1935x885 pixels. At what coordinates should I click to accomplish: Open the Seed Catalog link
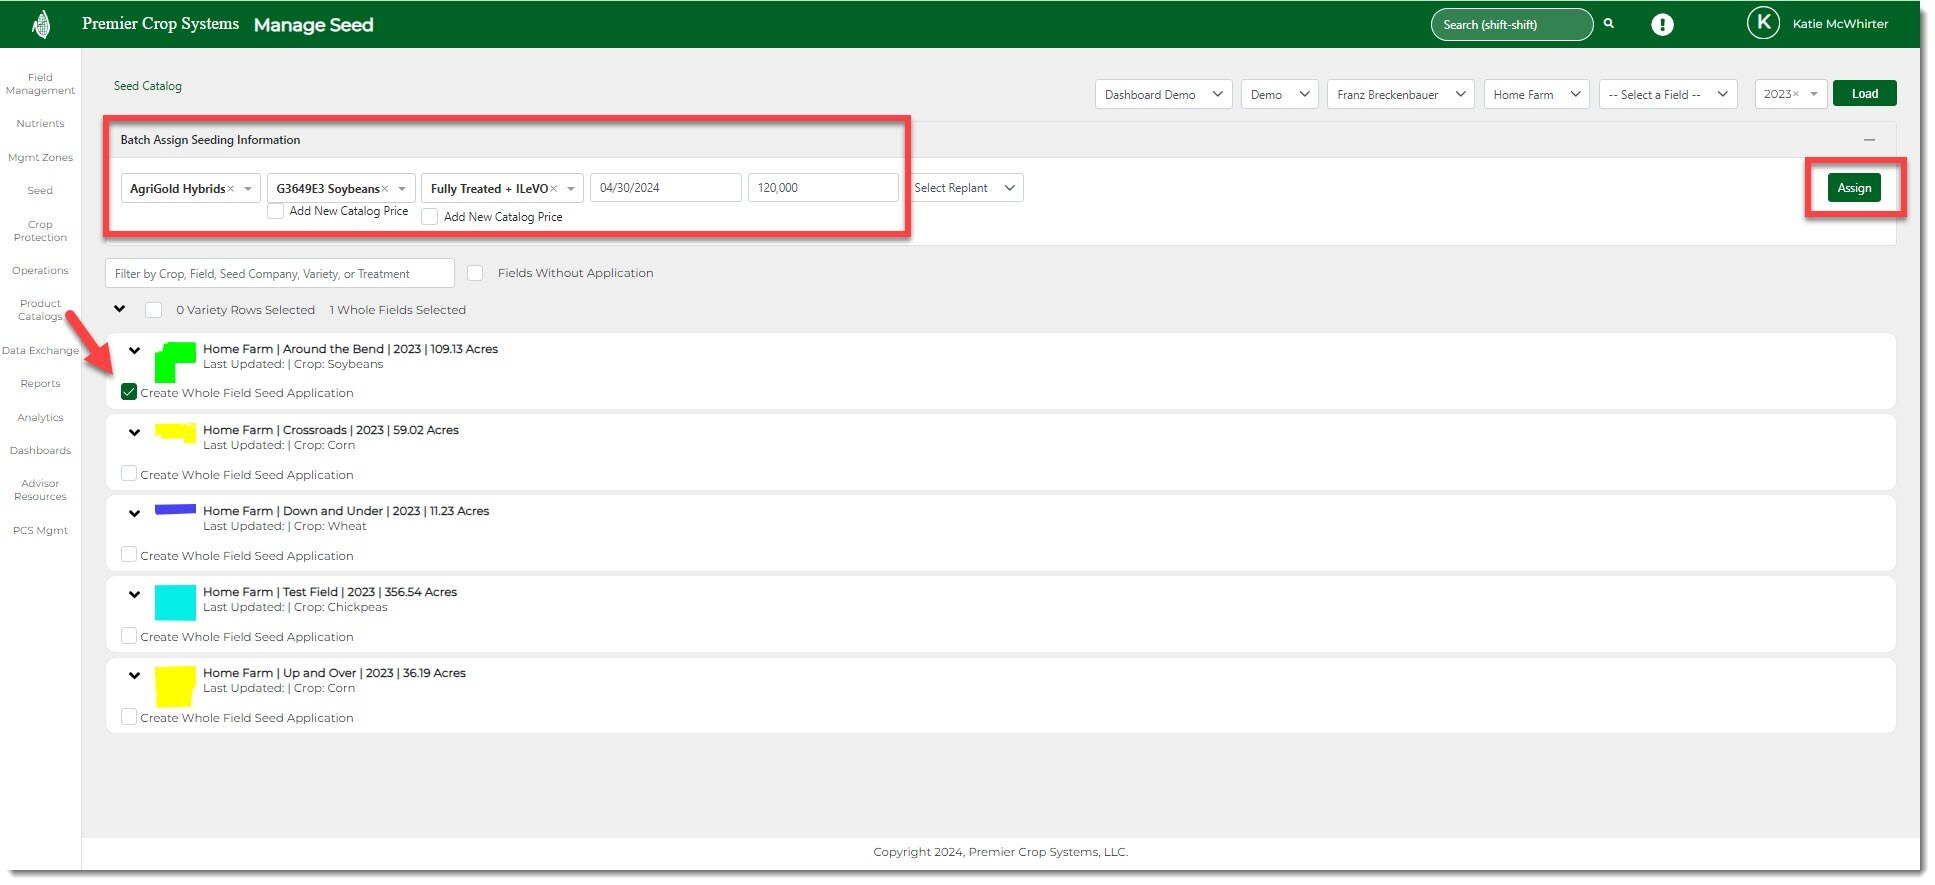(148, 86)
